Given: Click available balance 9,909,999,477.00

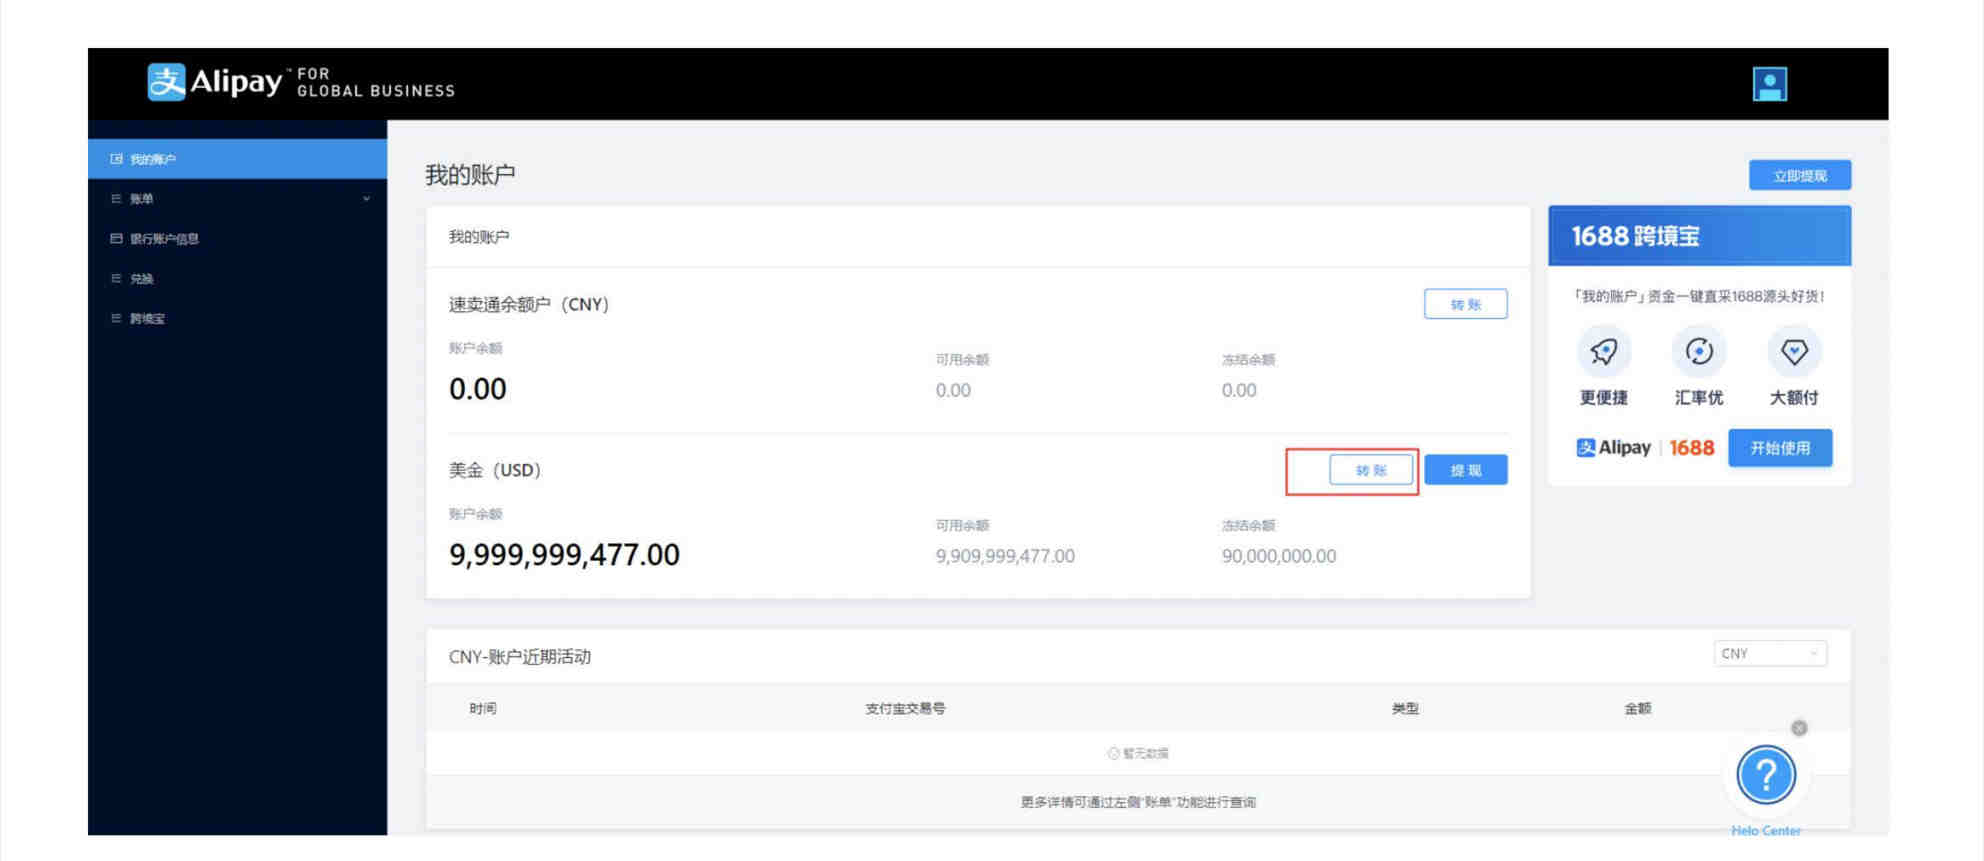Looking at the screenshot, I should coord(1005,556).
